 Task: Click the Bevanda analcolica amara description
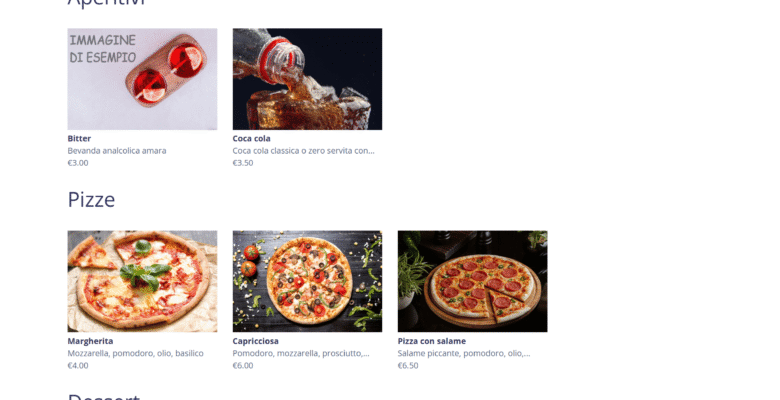click(117, 150)
